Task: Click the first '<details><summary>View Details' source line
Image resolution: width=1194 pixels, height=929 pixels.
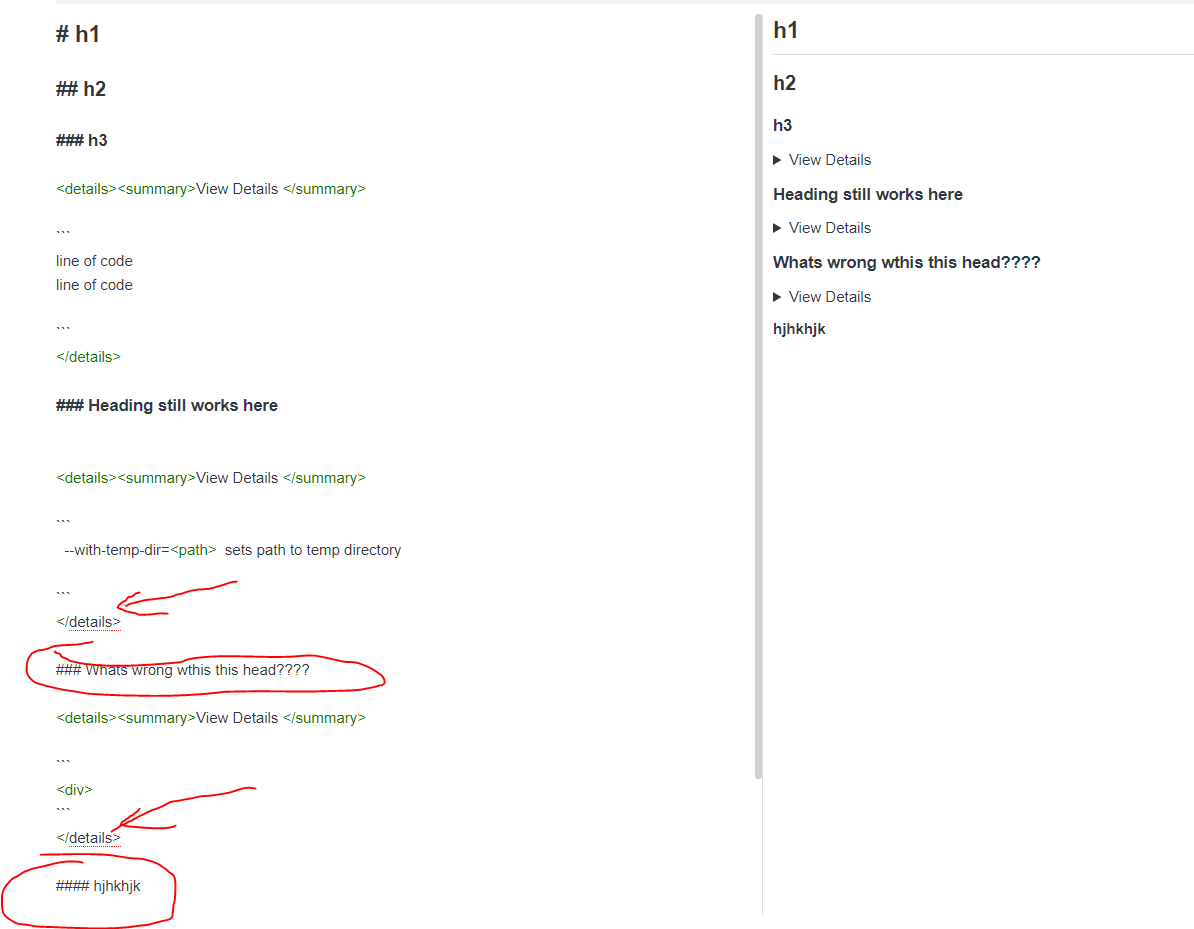Action: [x=211, y=189]
